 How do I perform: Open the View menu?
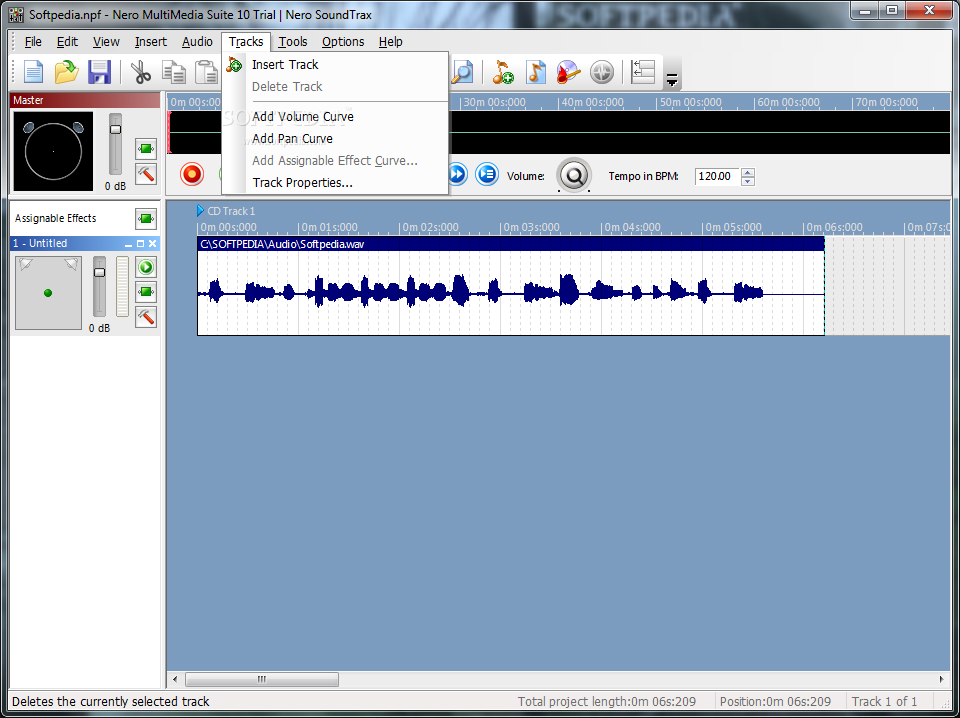pyautogui.click(x=106, y=42)
